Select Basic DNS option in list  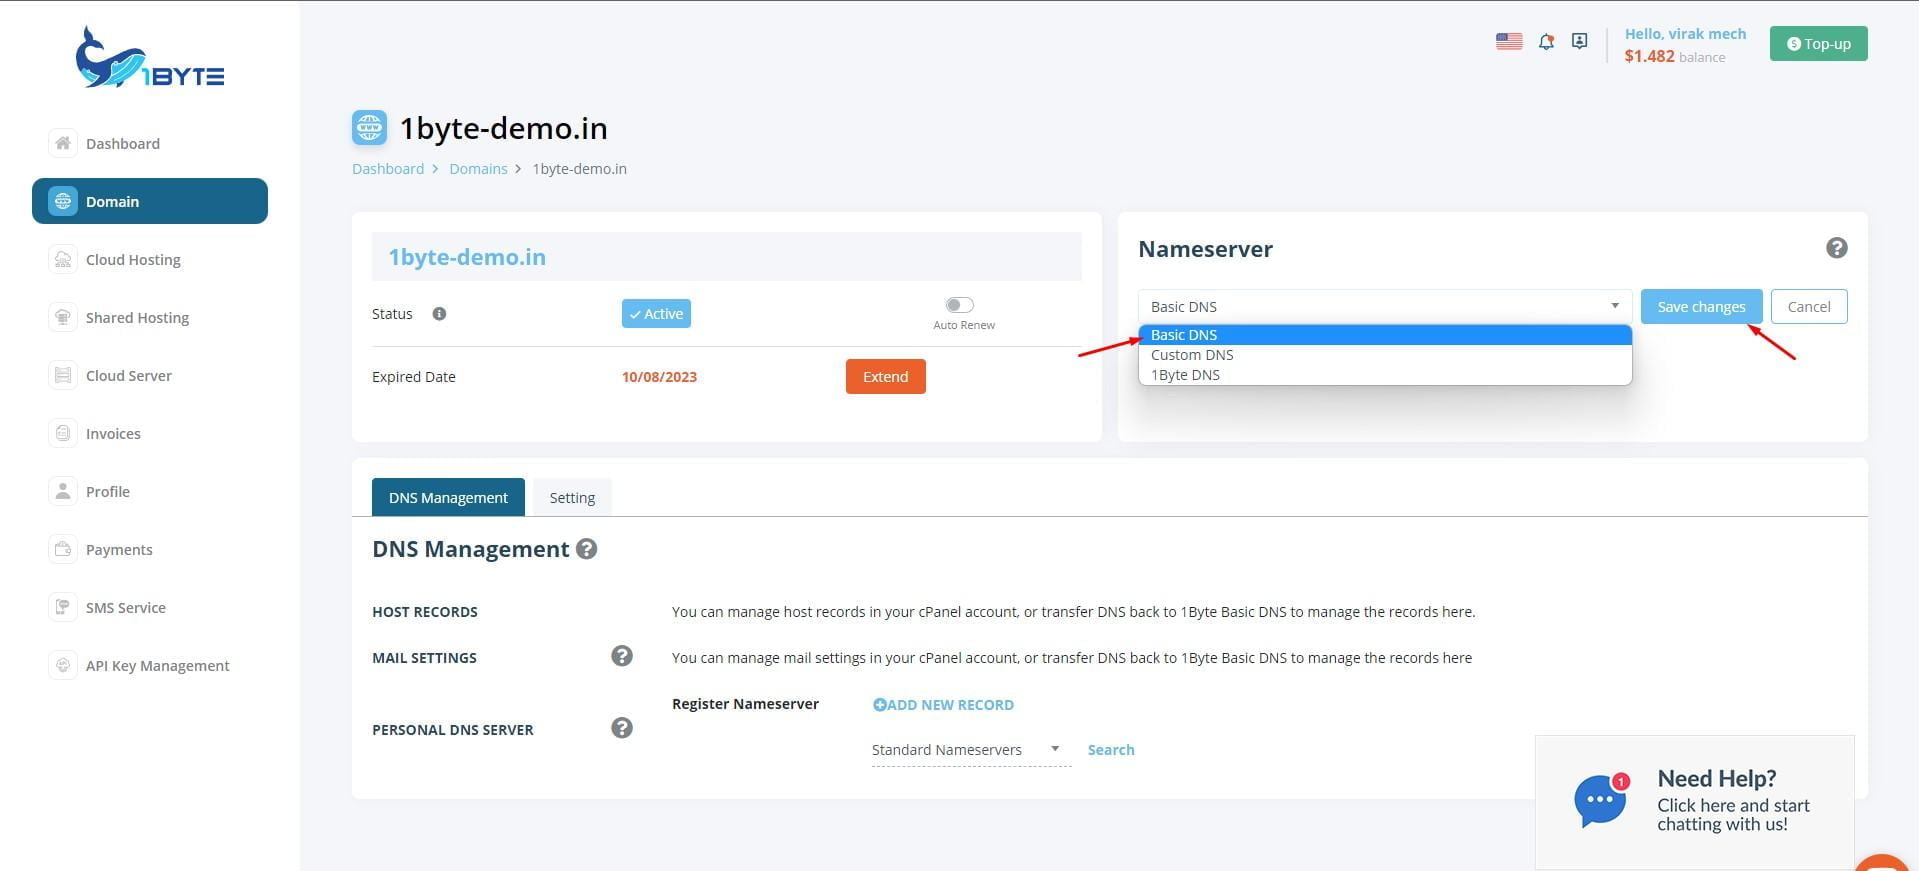click(1385, 335)
